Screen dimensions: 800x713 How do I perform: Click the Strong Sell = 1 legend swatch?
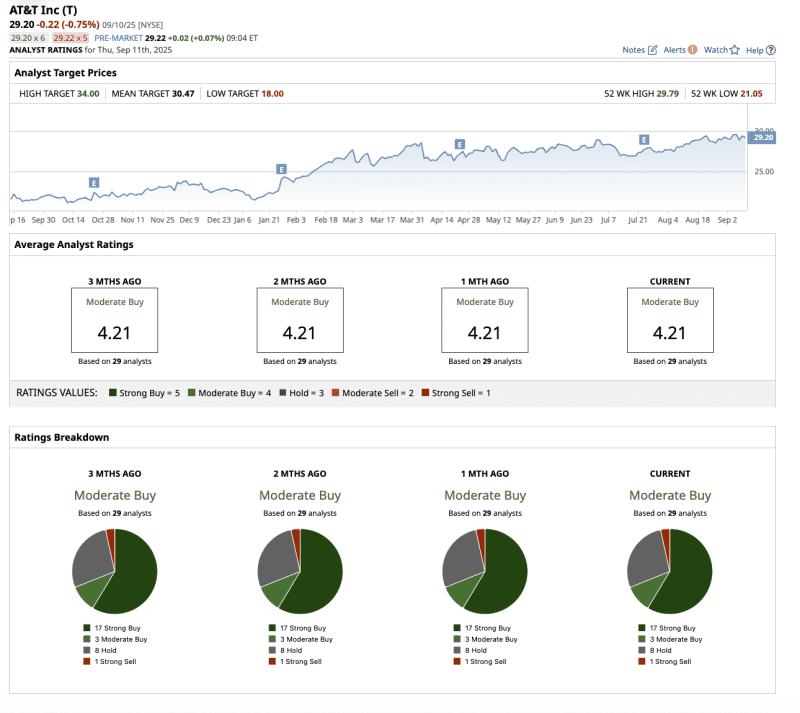(425, 393)
